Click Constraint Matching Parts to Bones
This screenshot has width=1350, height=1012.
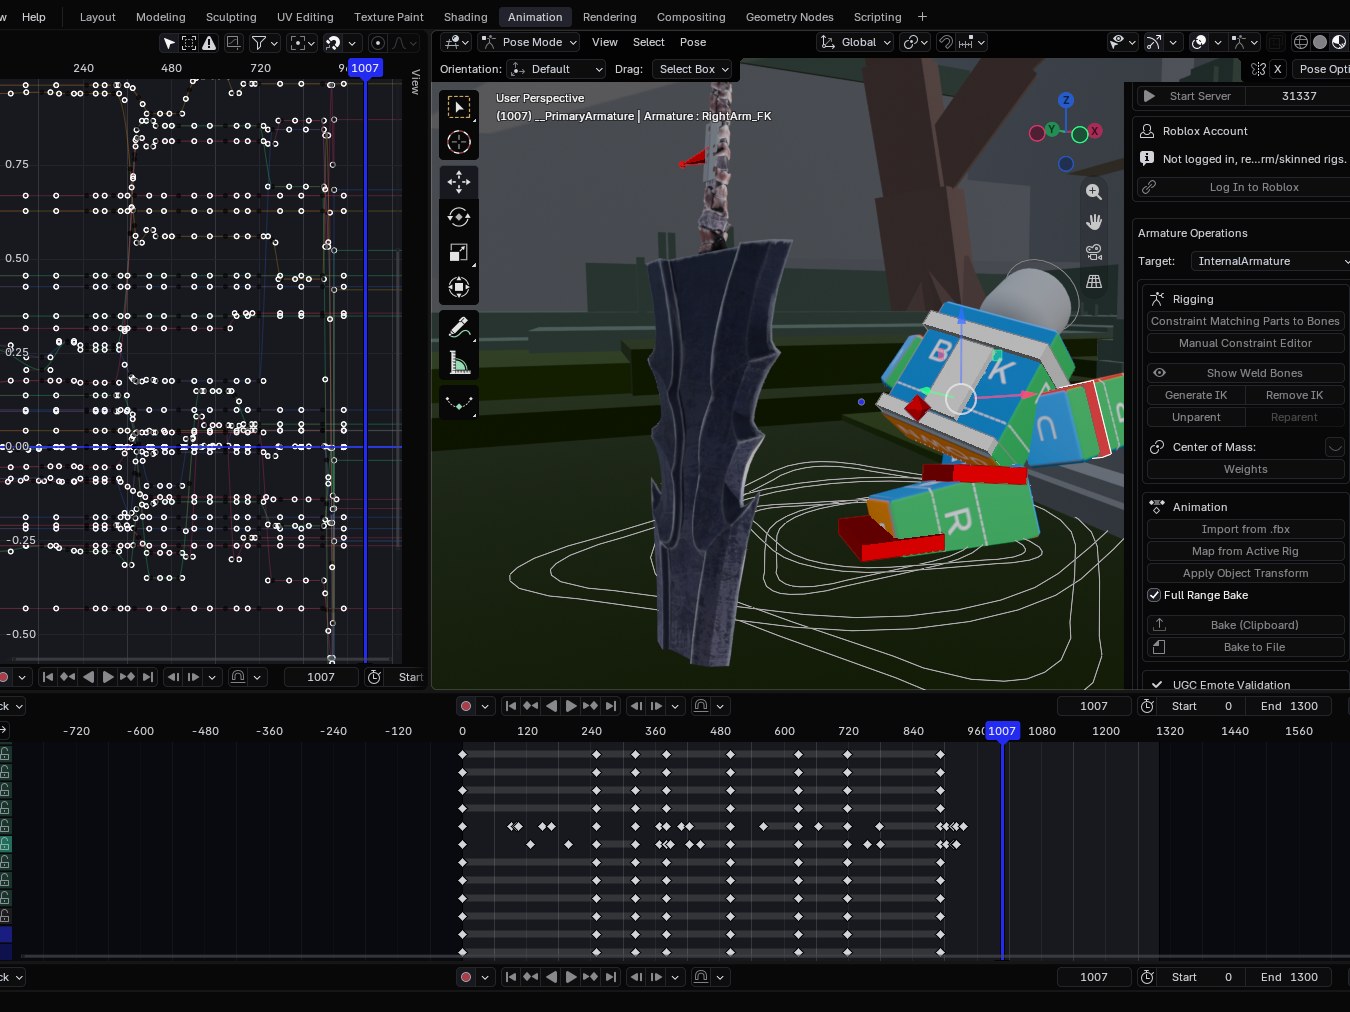1245,321
